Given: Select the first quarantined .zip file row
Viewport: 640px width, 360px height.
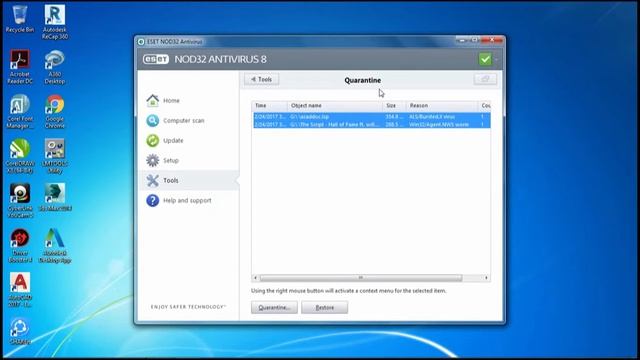Looking at the screenshot, I should 371,117.
